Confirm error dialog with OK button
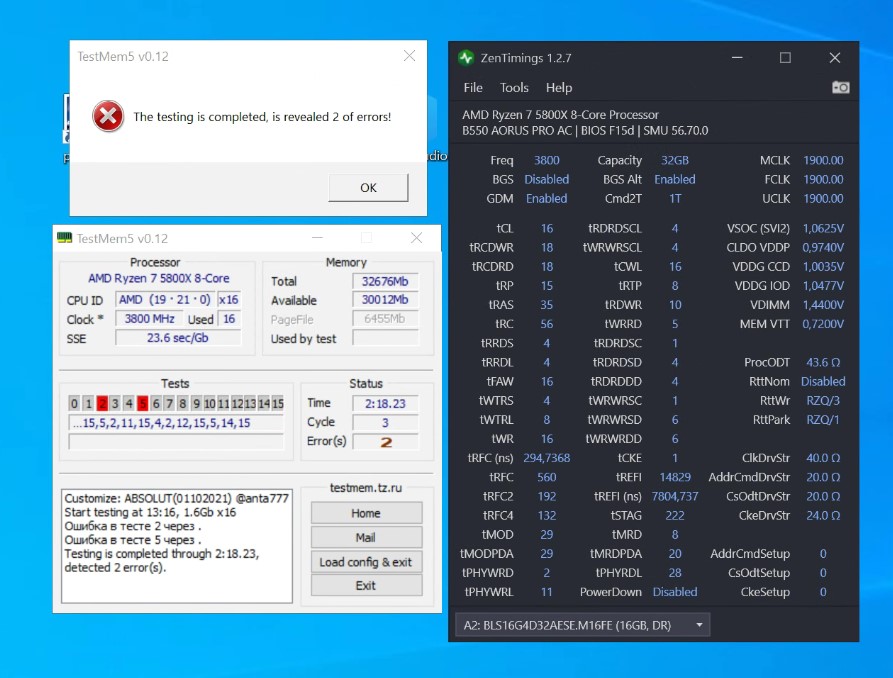The height and width of the screenshot is (678, 893). [368, 187]
